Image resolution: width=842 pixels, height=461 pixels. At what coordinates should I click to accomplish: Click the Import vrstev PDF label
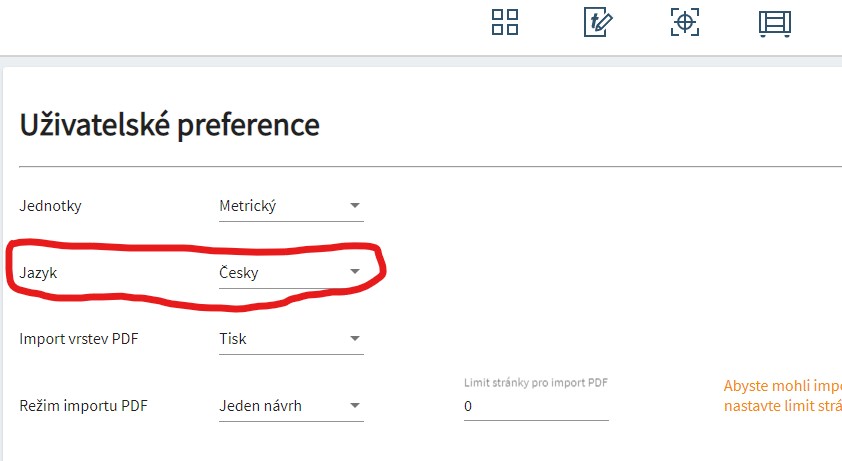point(79,339)
